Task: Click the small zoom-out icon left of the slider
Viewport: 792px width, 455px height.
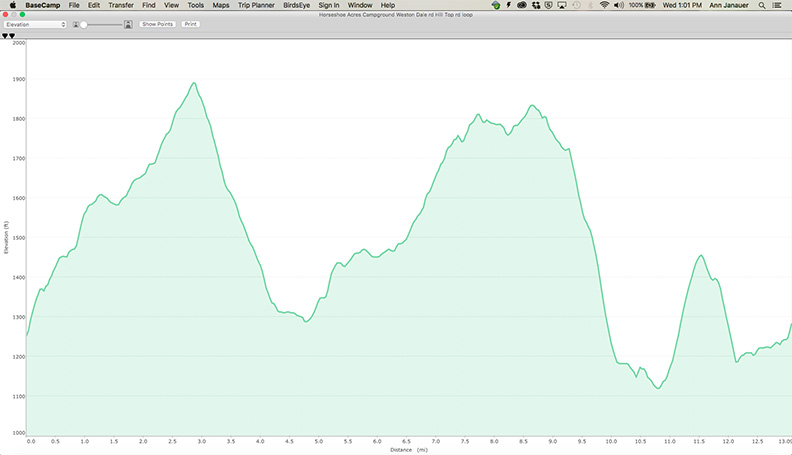Action: click(77, 23)
